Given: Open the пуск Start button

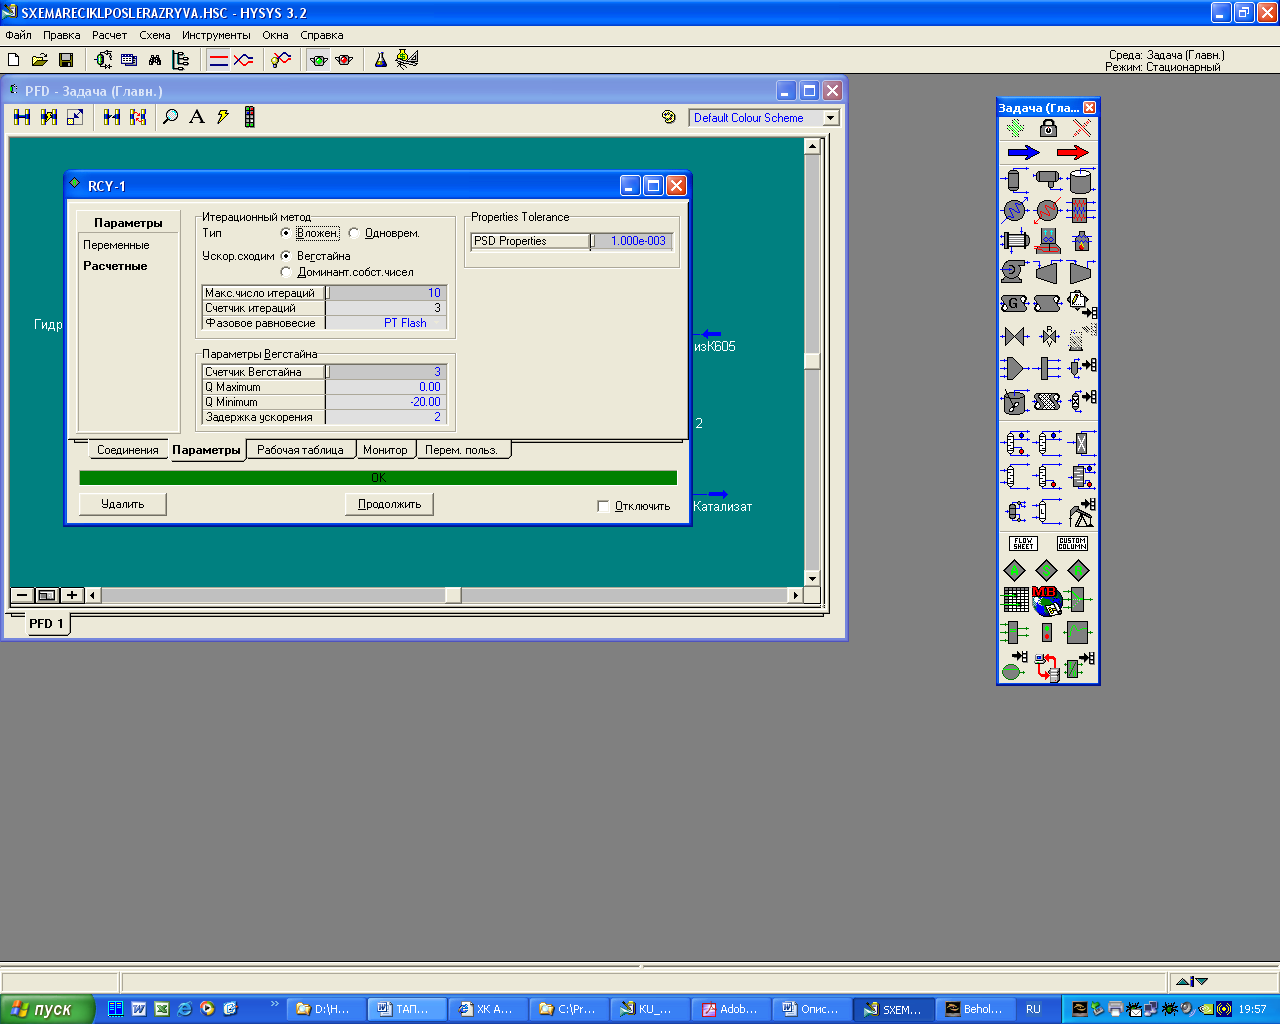Looking at the screenshot, I should coord(46,1009).
